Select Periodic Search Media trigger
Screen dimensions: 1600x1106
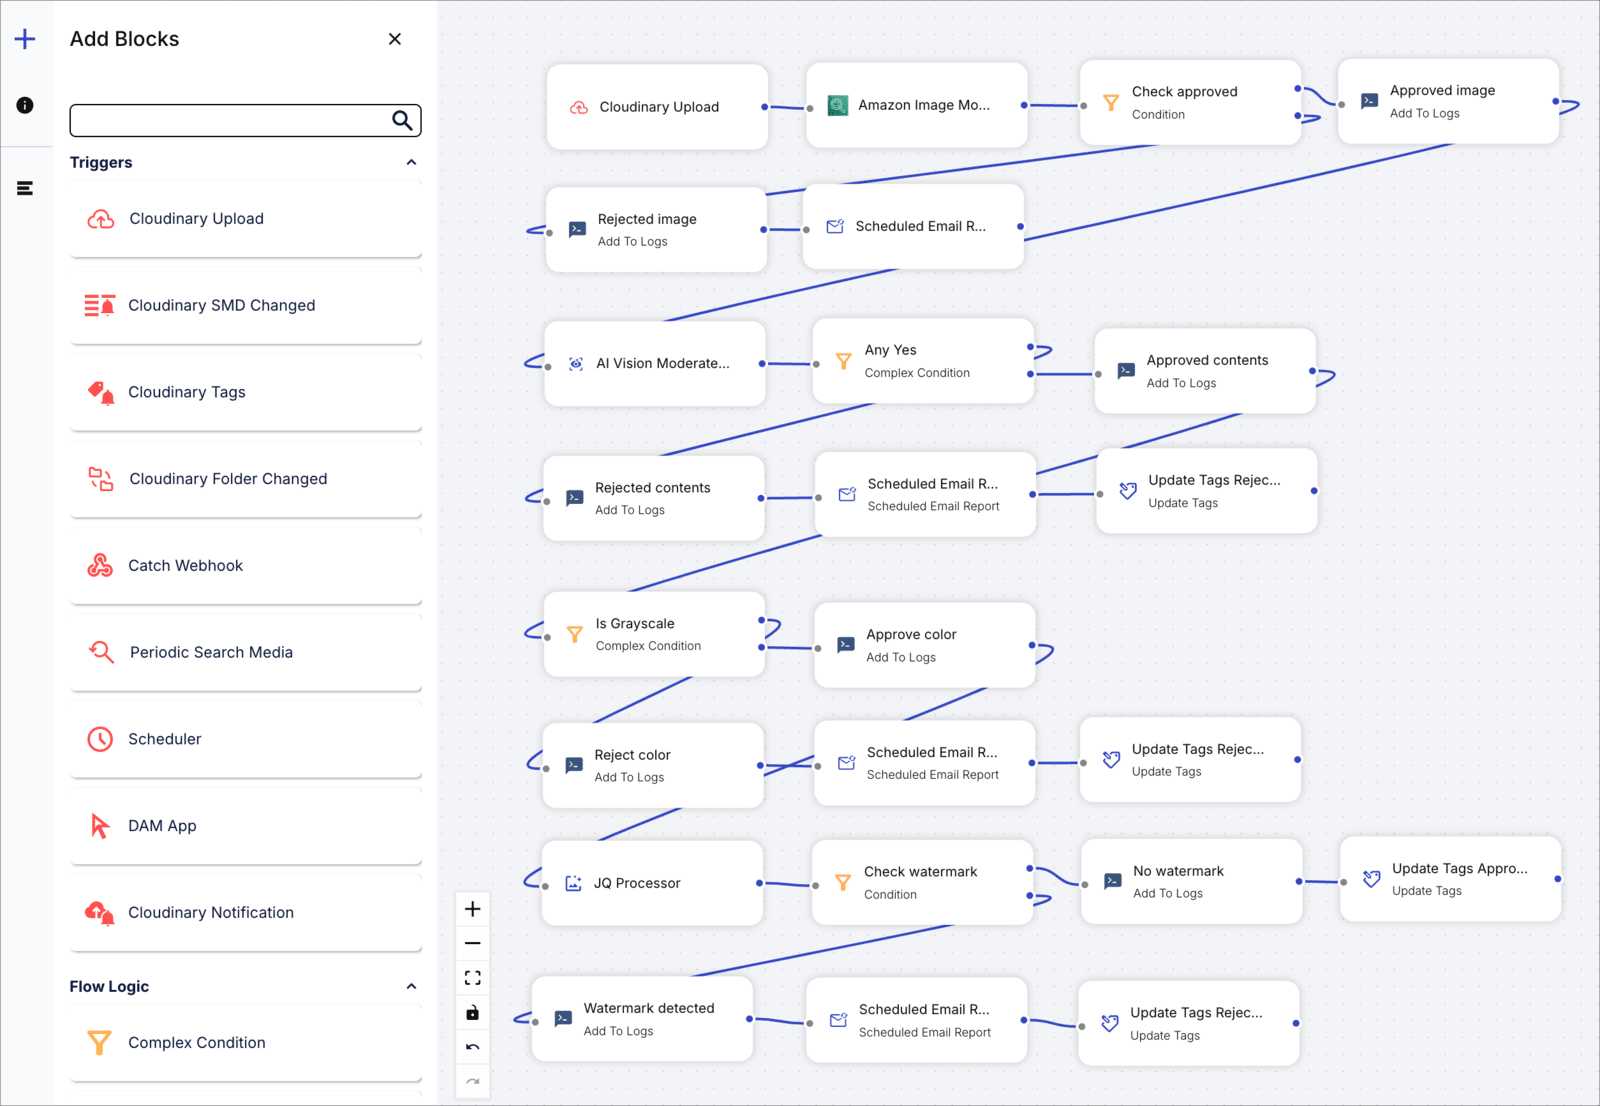click(x=245, y=652)
